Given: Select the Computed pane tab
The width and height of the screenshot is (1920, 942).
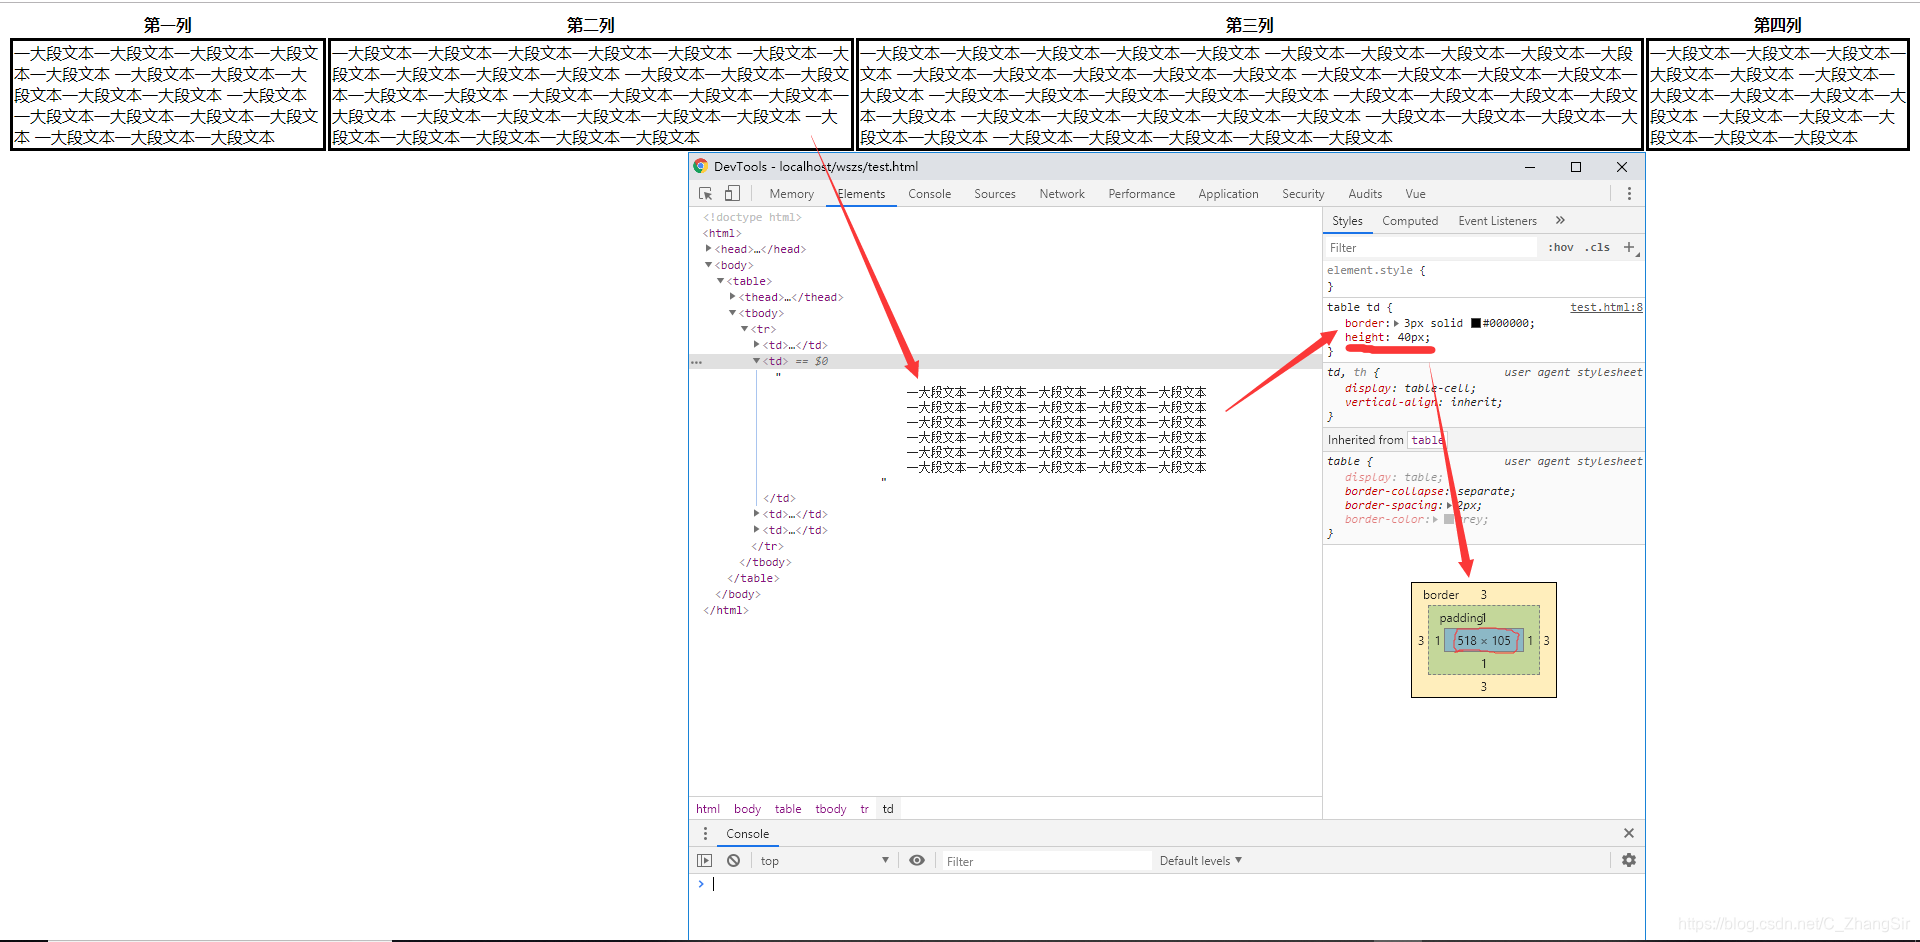Looking at the screenshot, I should [x=1410, y=221].
